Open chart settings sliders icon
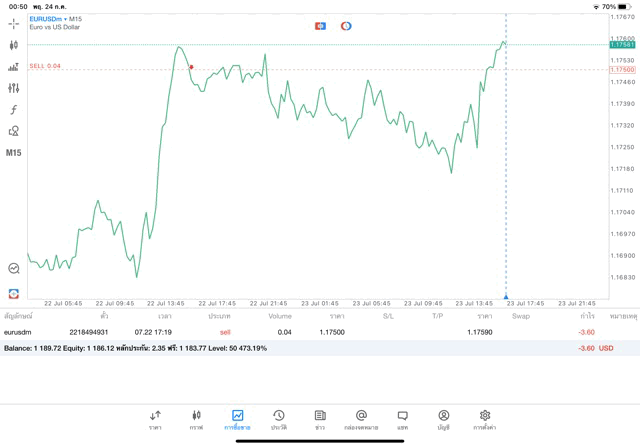 click(x=14, y=88)
